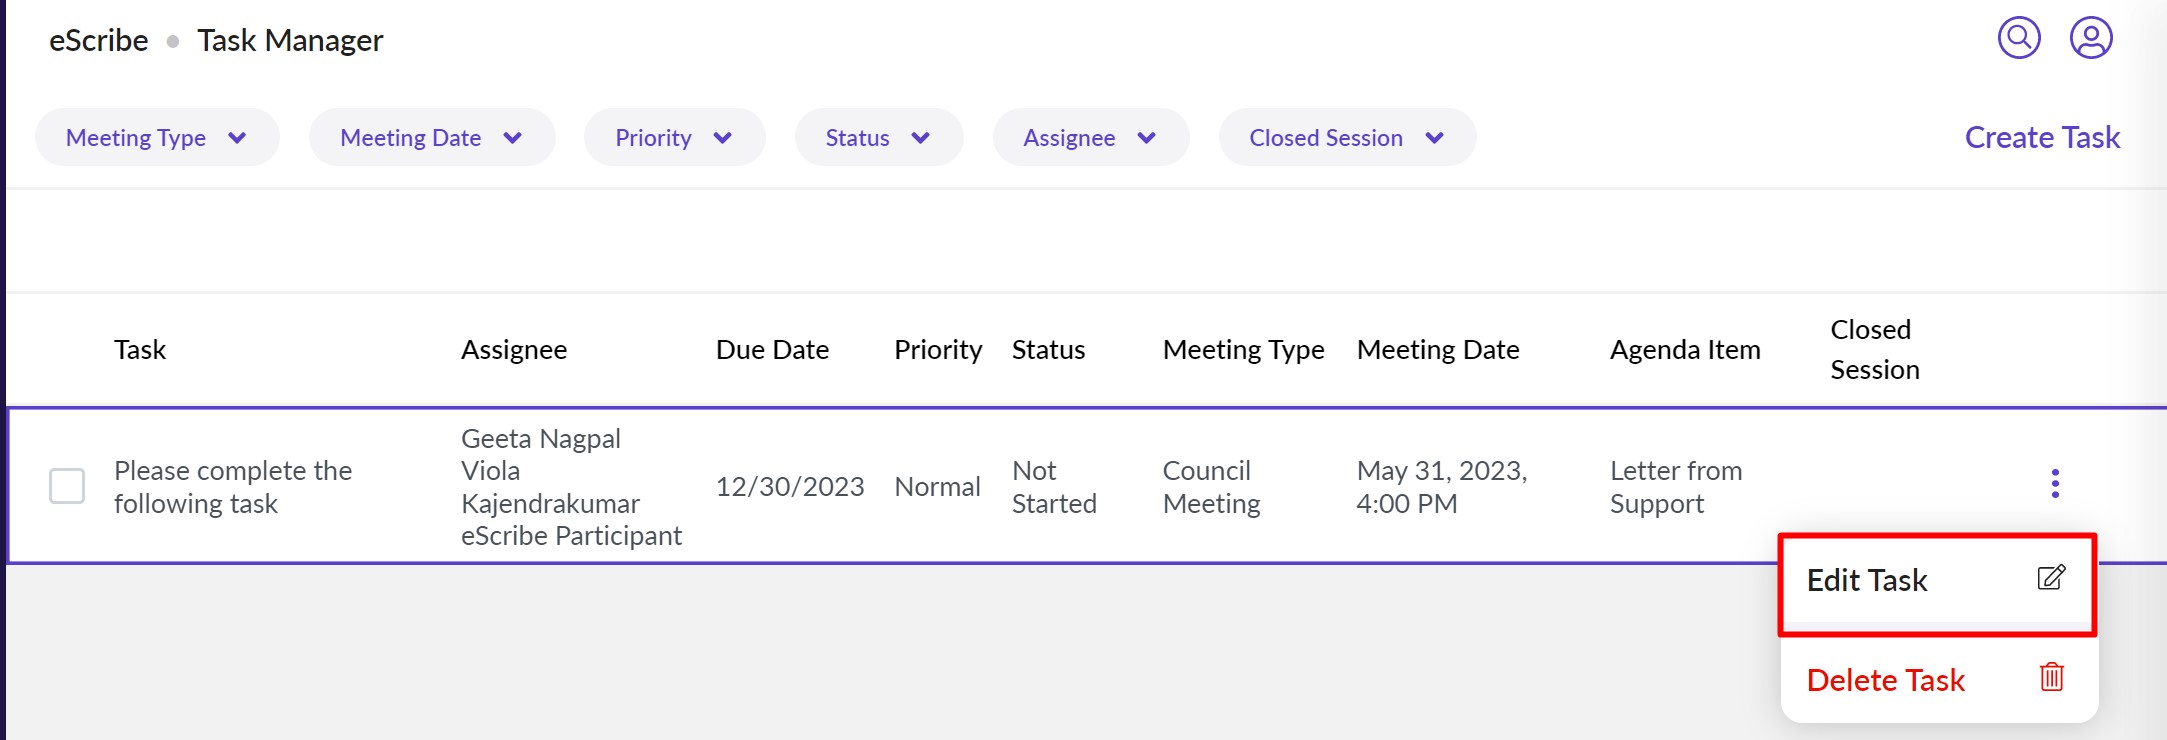Screen dimensions: 2167x740
Task: Expand the Meeting Type filter dropdown
Action: point(157,138)
